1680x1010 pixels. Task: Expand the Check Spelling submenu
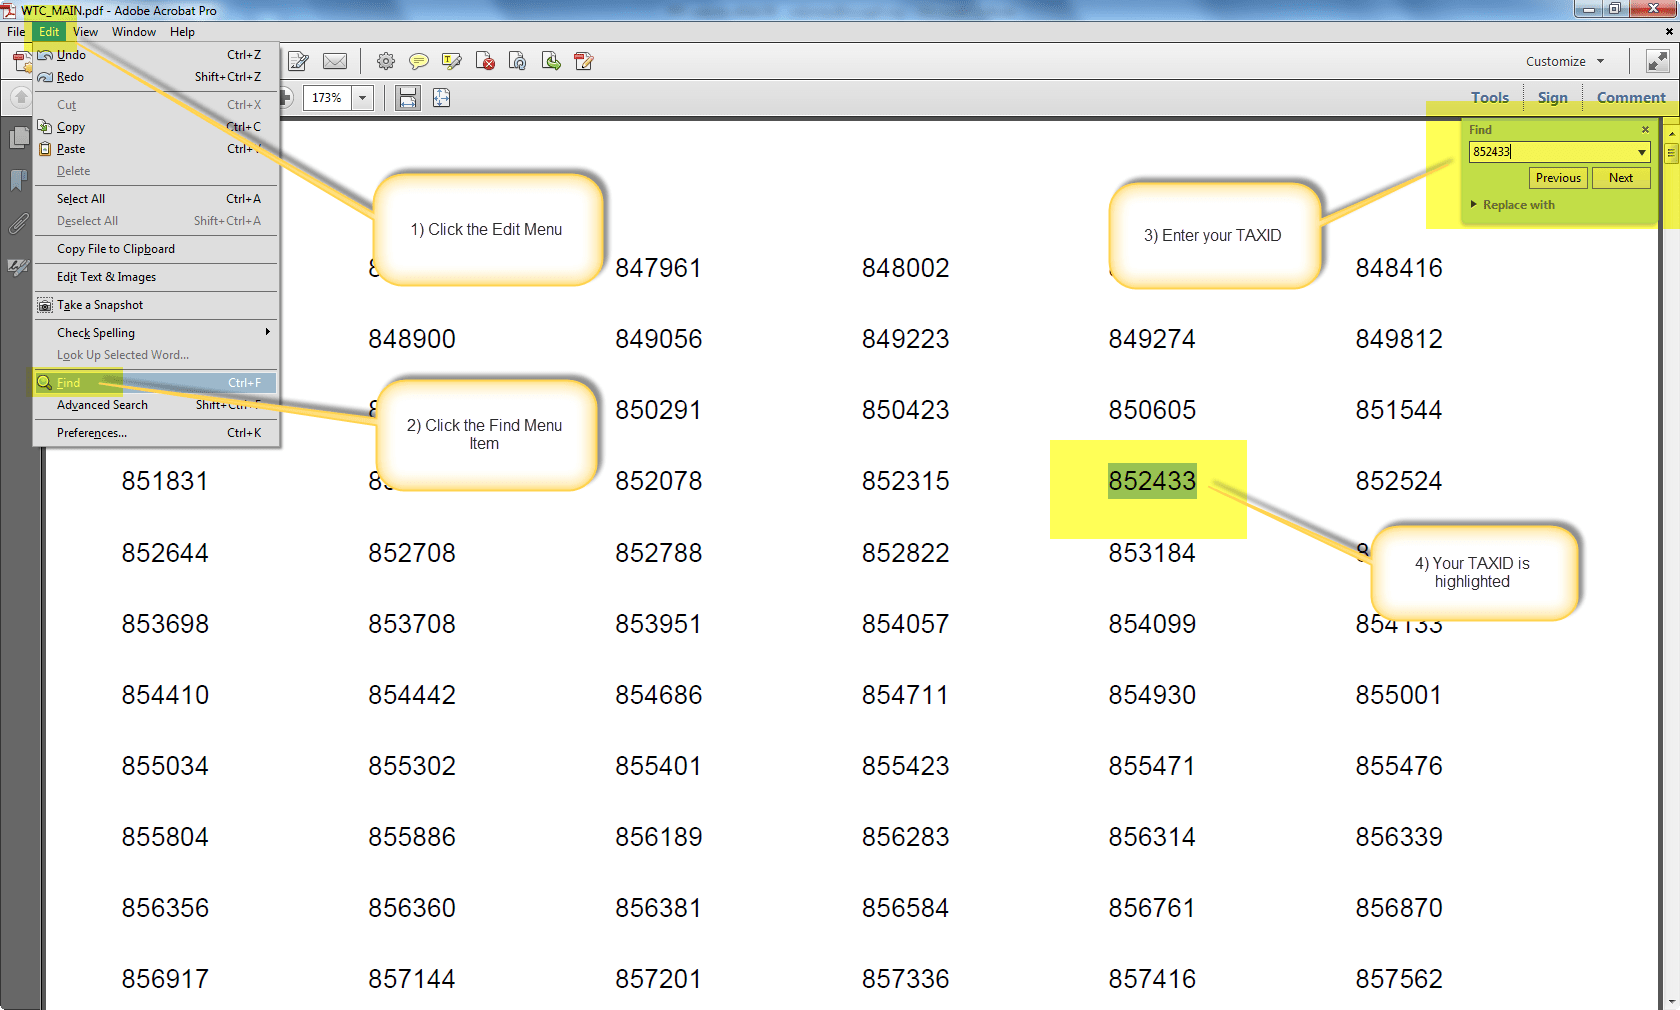pos(156,333)
